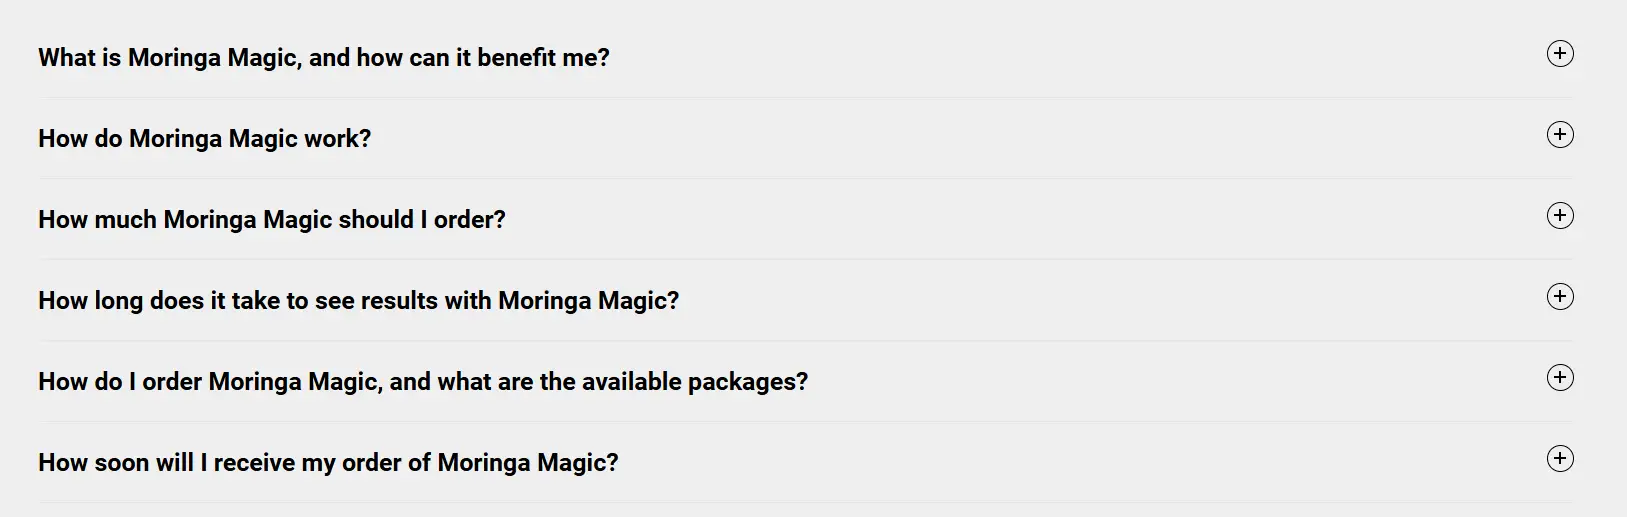The height and width of the screenshot is (517, 1627).
Task: Hit the plus icon next to "How long does it take"
Action: tap(1560, 297)
